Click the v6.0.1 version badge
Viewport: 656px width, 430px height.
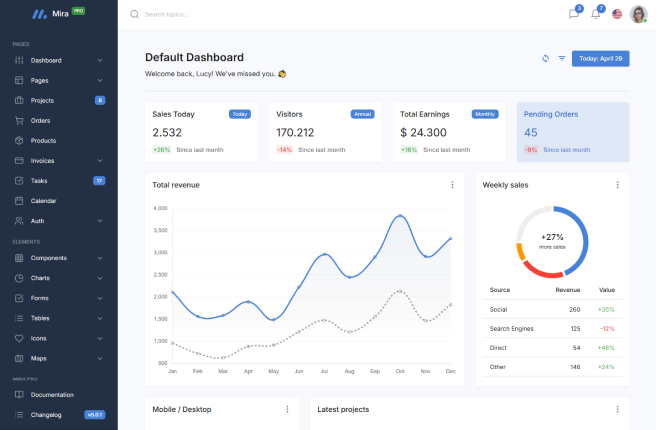pos(95,415)
